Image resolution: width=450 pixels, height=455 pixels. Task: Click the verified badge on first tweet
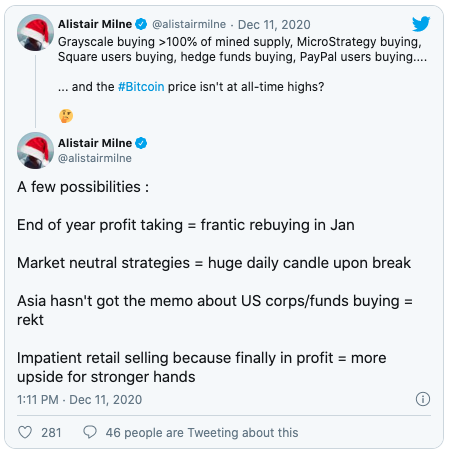pyautogui.click(x=141, y=24)
